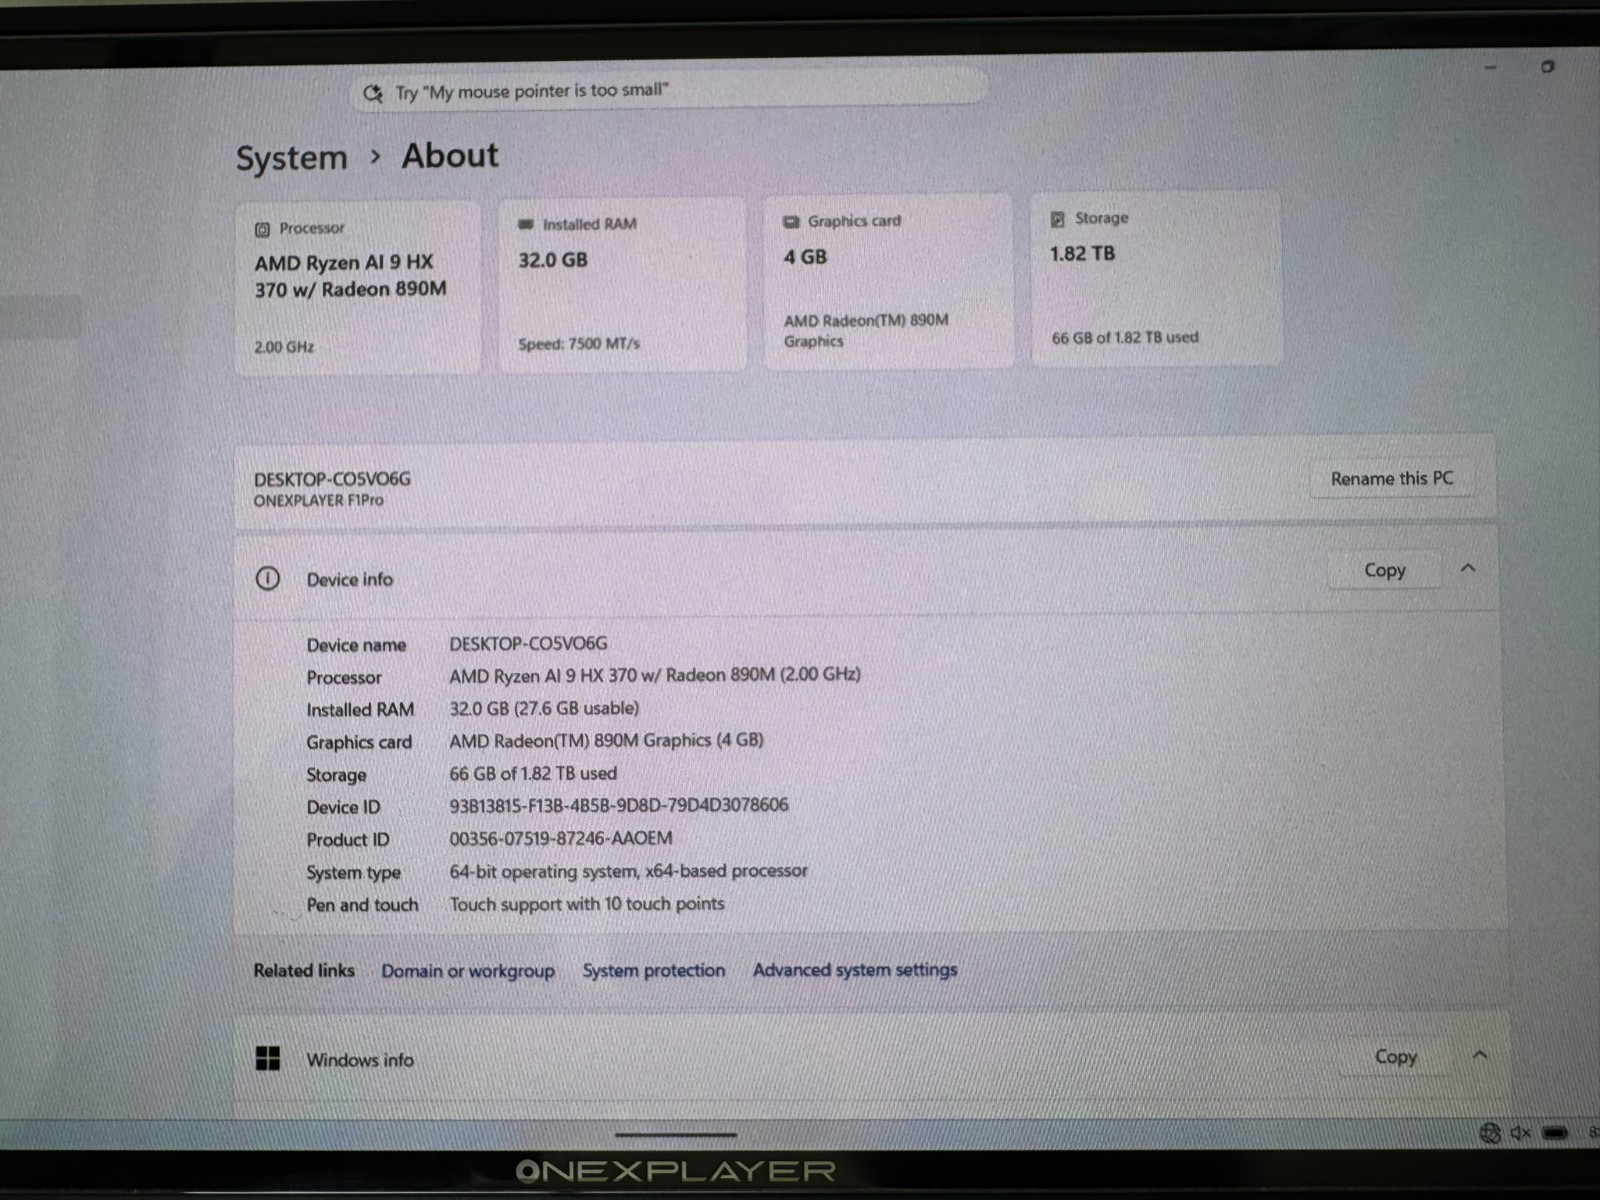Click the settings search input field

(x=668, y=91)
